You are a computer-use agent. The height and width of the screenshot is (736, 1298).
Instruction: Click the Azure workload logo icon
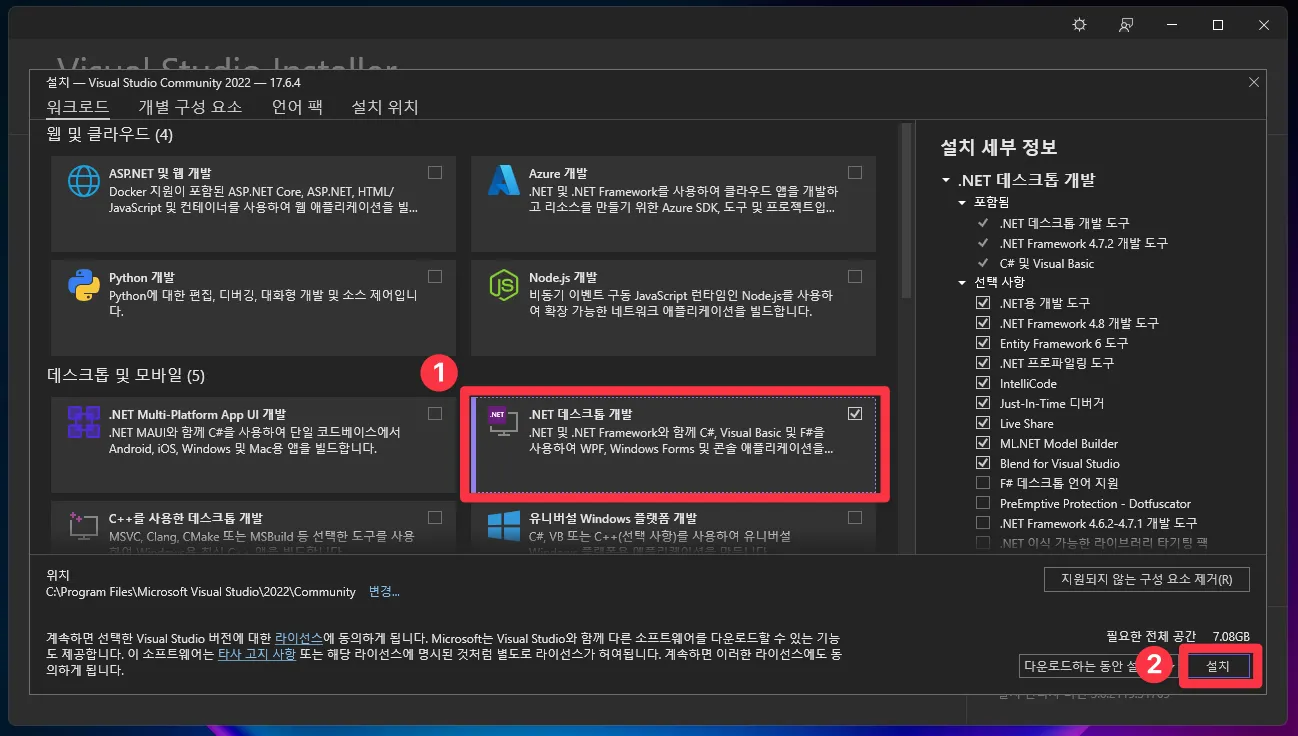pyautogui.click(x=503, y=181)
